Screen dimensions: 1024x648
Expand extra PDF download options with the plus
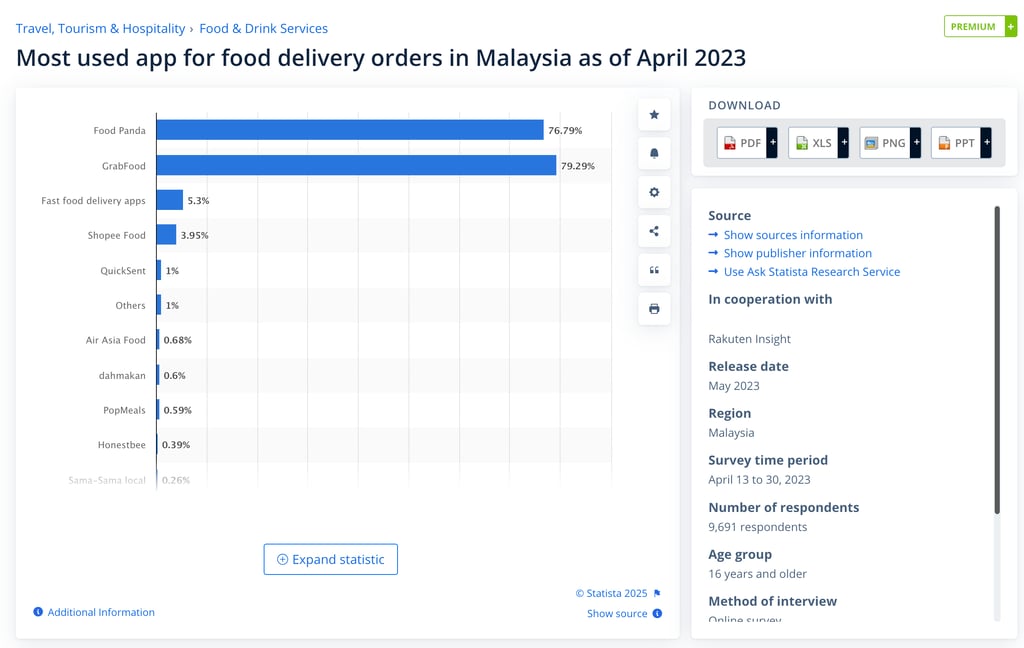pos(771,142)
